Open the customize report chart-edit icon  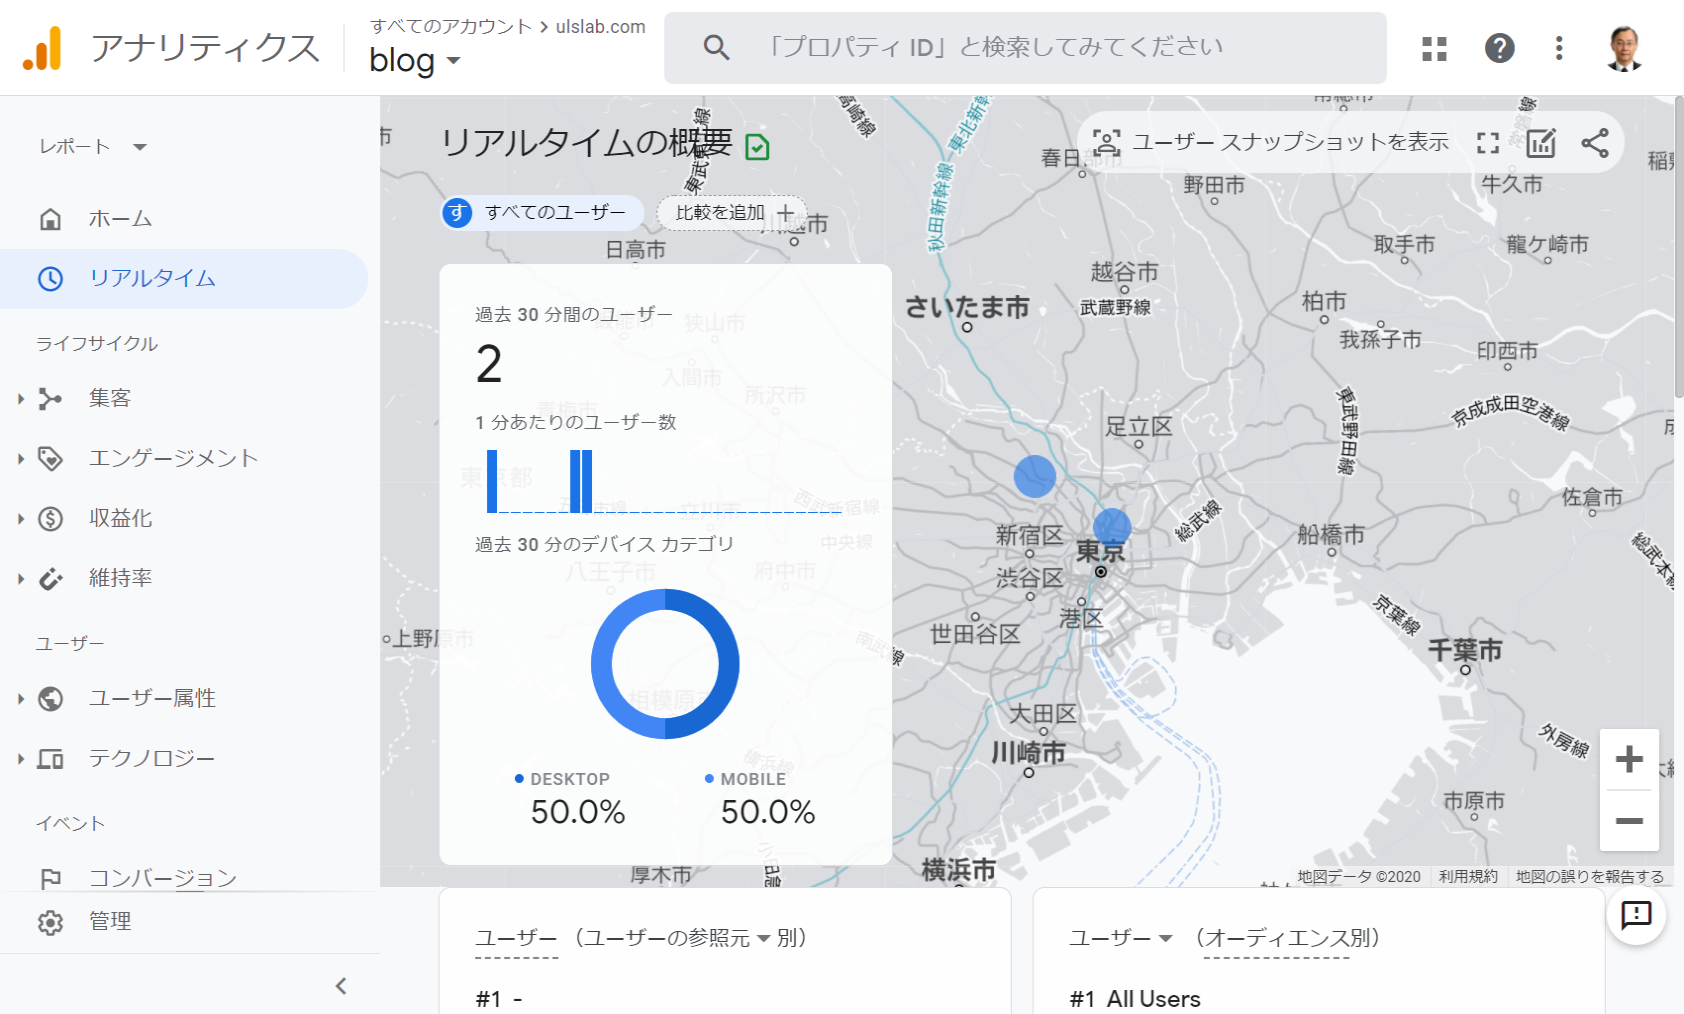pyautogui.click(x=1541, y=143)
